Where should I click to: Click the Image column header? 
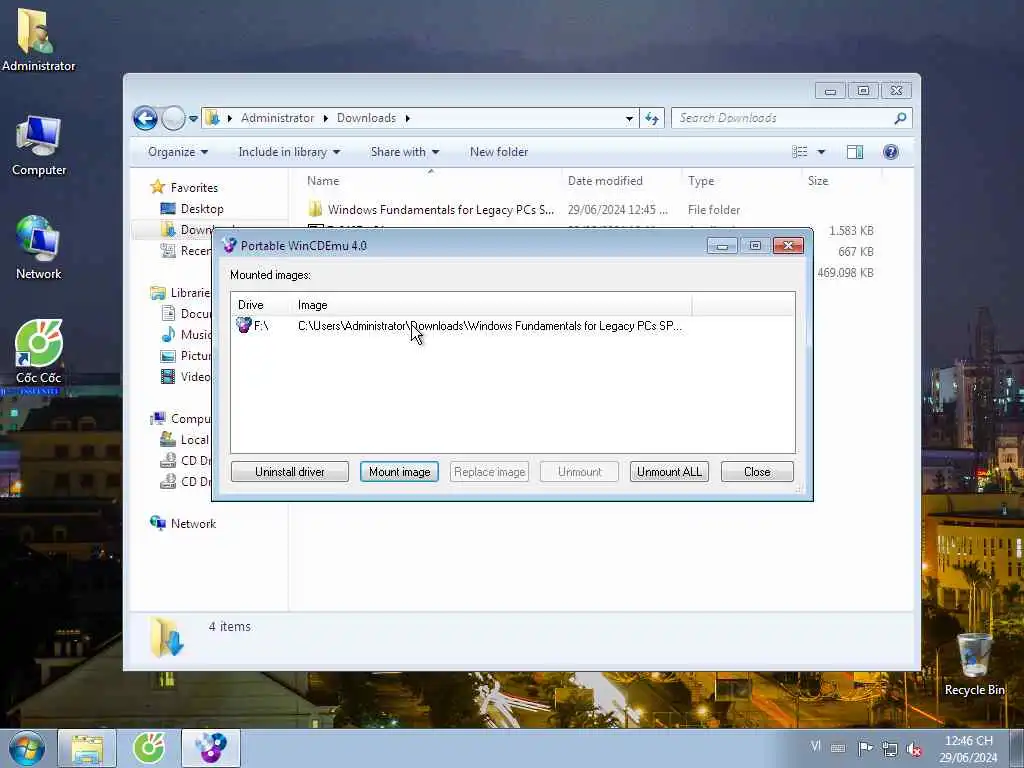click(x=493, y=305)
